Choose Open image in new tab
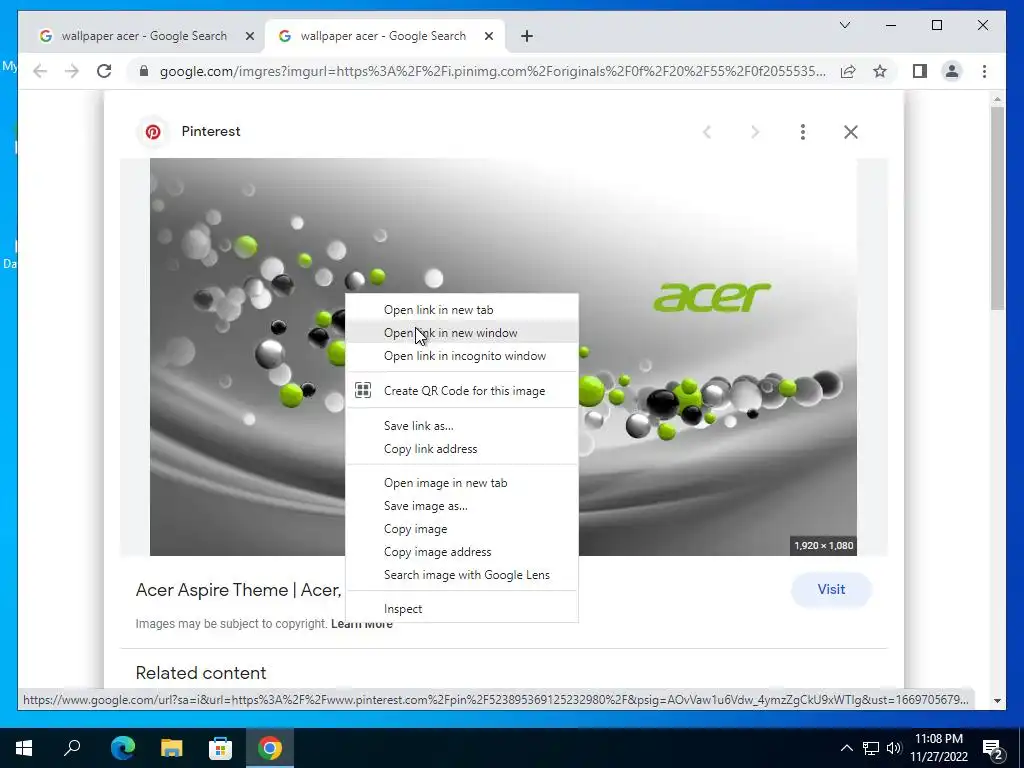Image resolution: width=1024 pixels, height=768 pixels. [462, 483]
